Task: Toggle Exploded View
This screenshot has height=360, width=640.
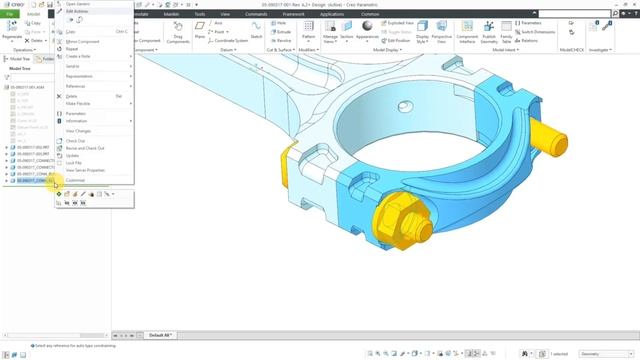Action: [398, 23]
